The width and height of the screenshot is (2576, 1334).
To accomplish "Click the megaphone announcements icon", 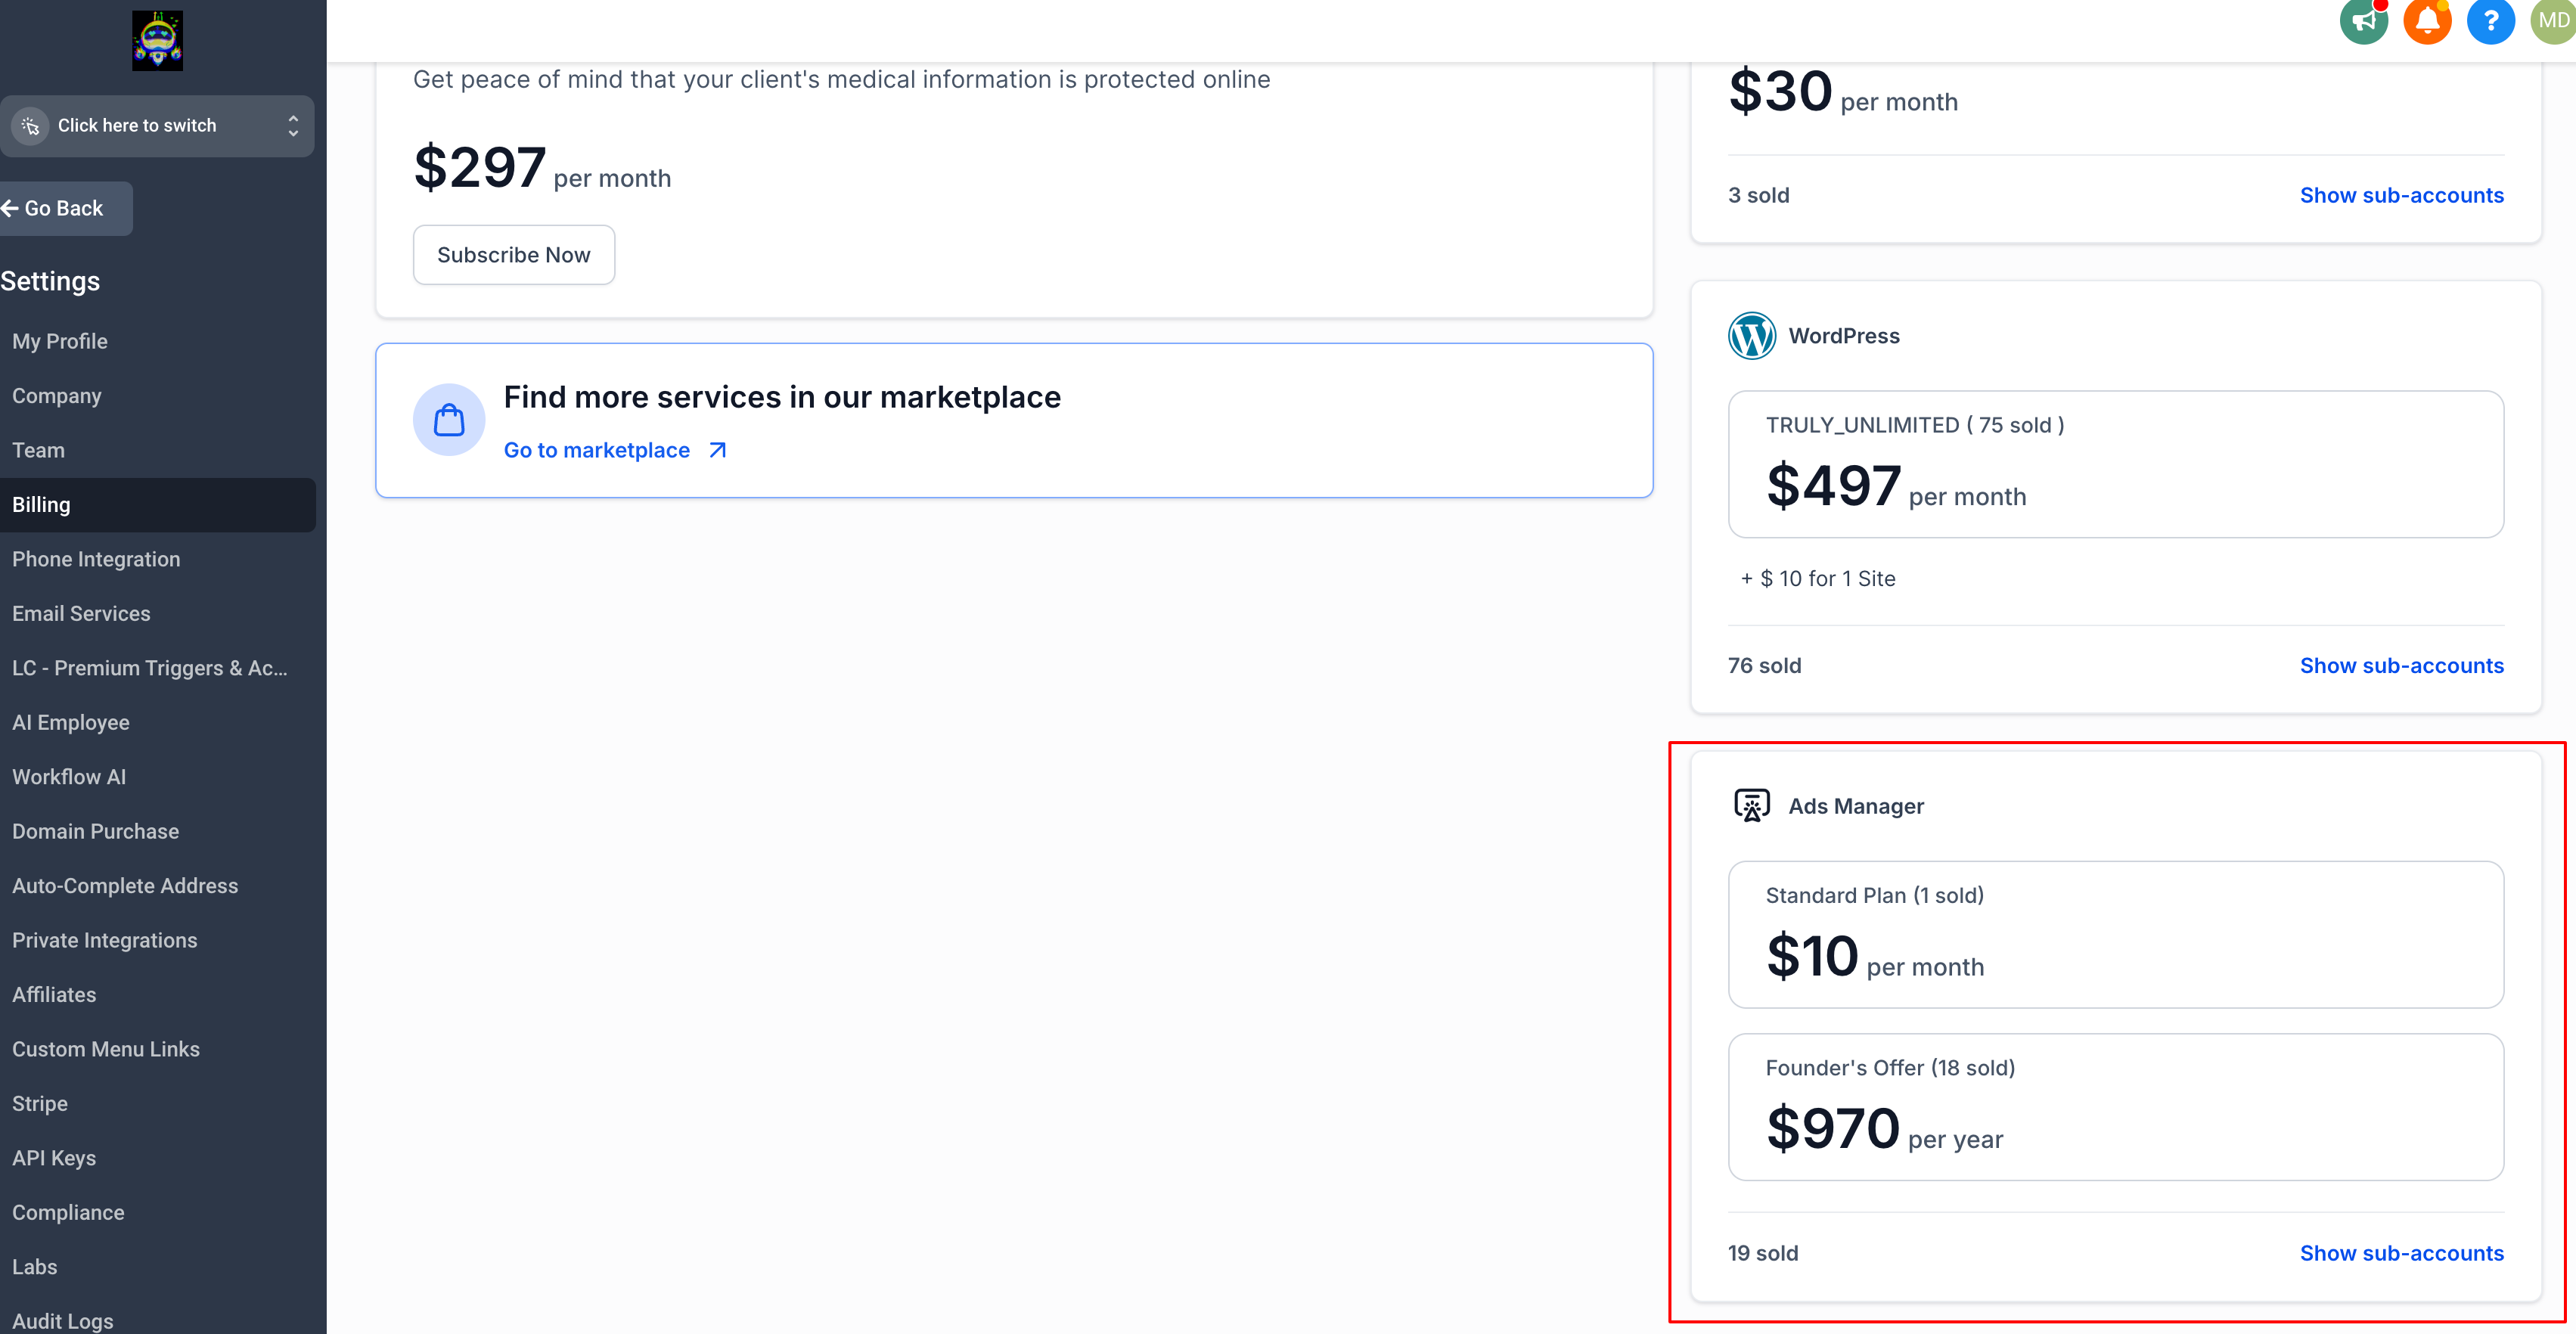I will click(2363, 21).
